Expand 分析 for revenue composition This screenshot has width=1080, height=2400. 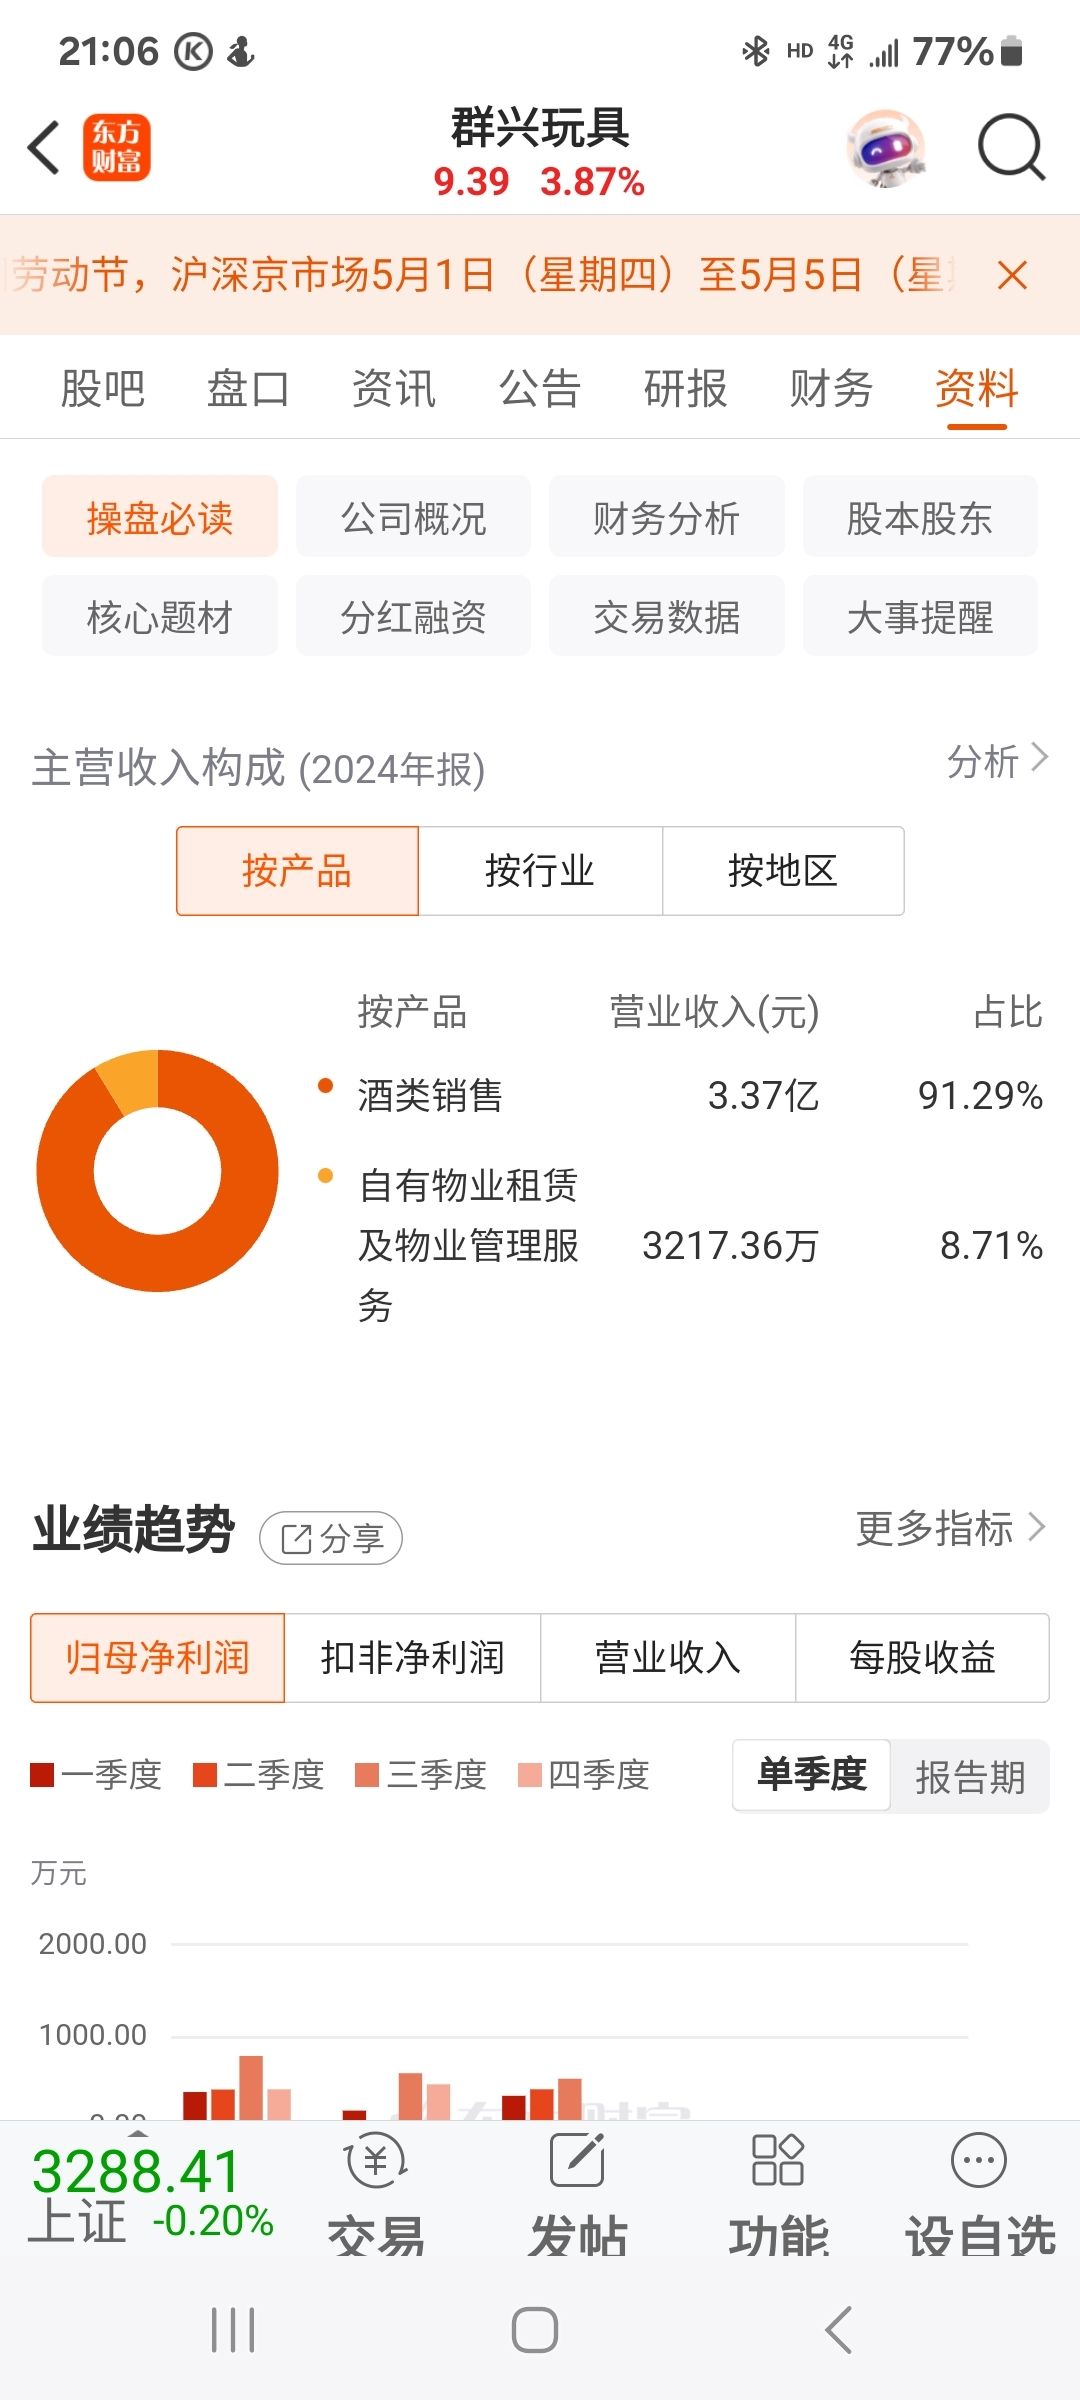[997, 761]
